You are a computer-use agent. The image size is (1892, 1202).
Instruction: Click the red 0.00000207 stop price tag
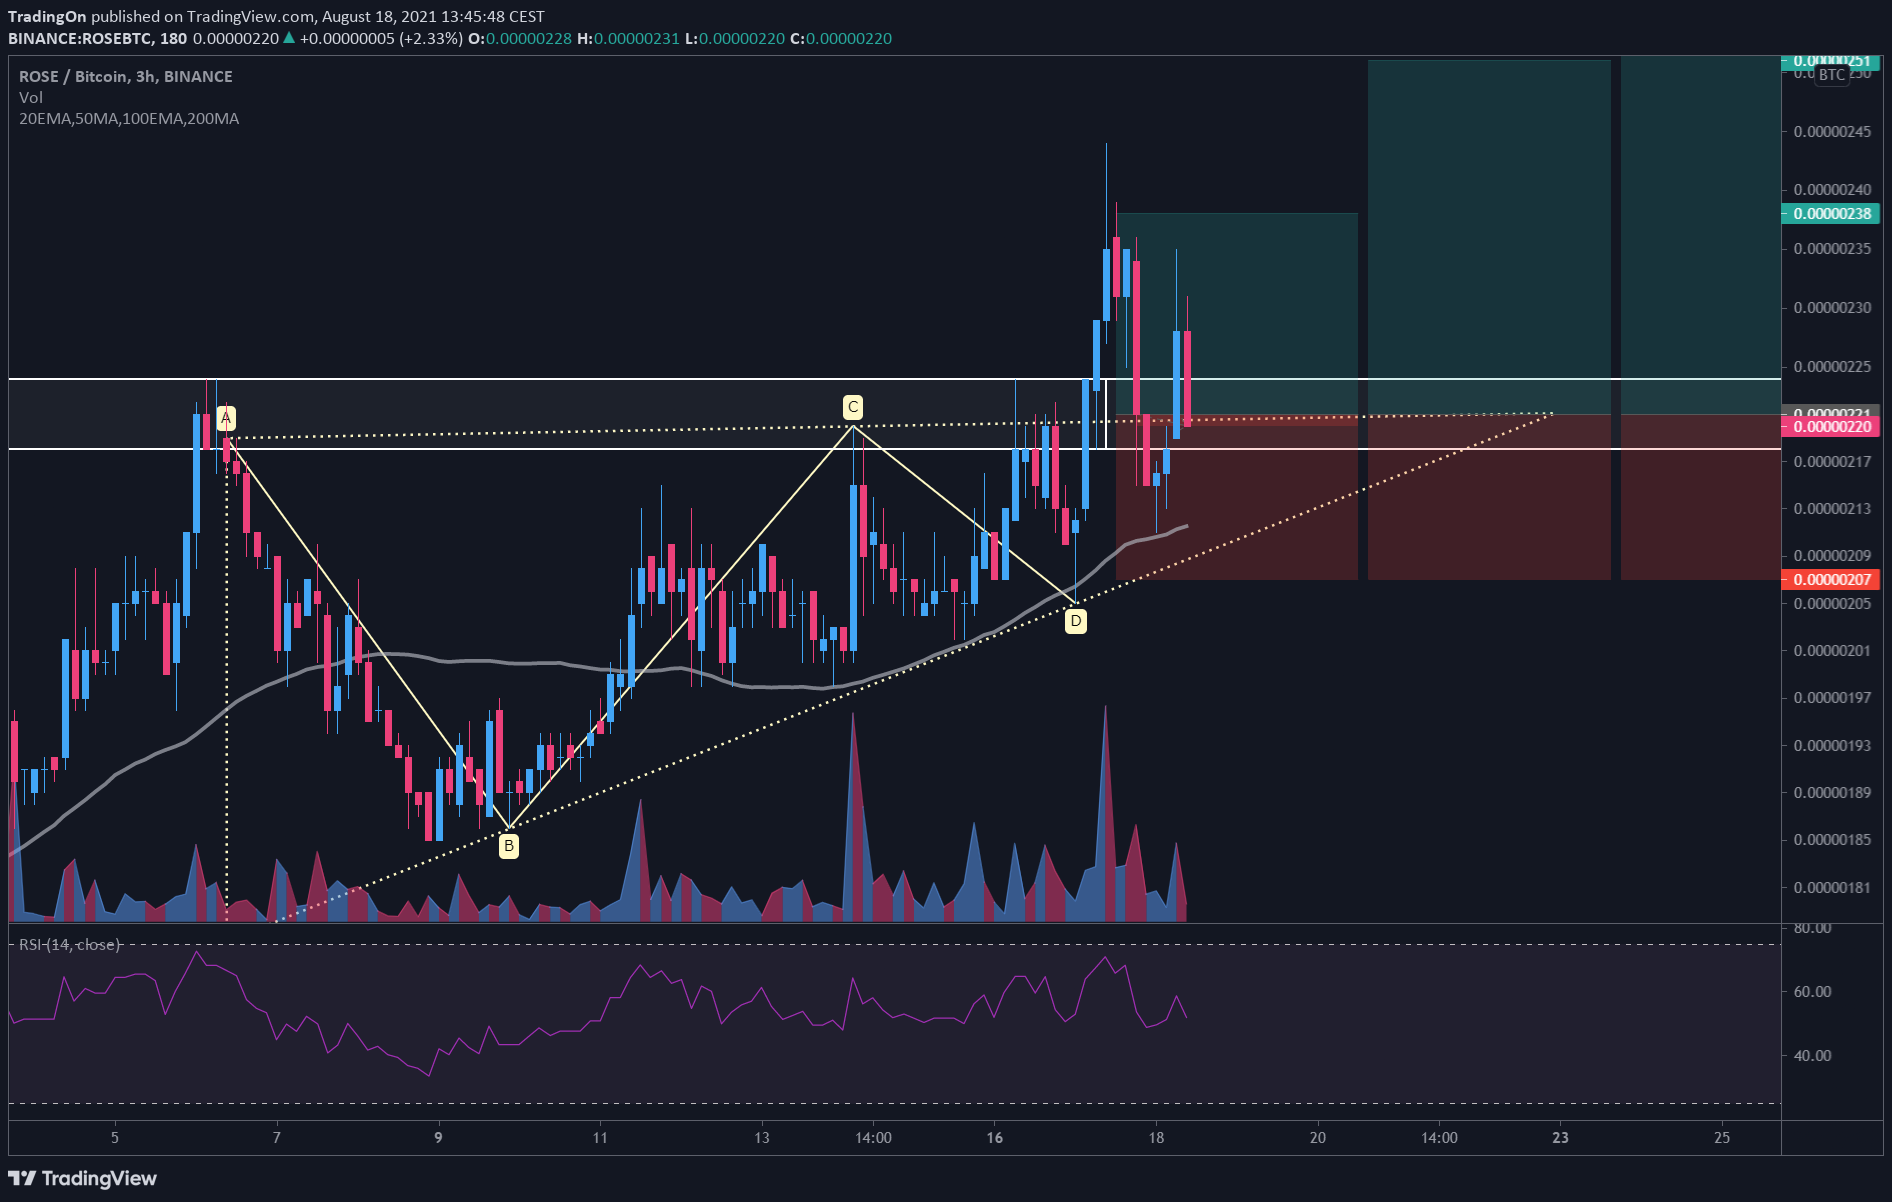(x=1831, y=579)
